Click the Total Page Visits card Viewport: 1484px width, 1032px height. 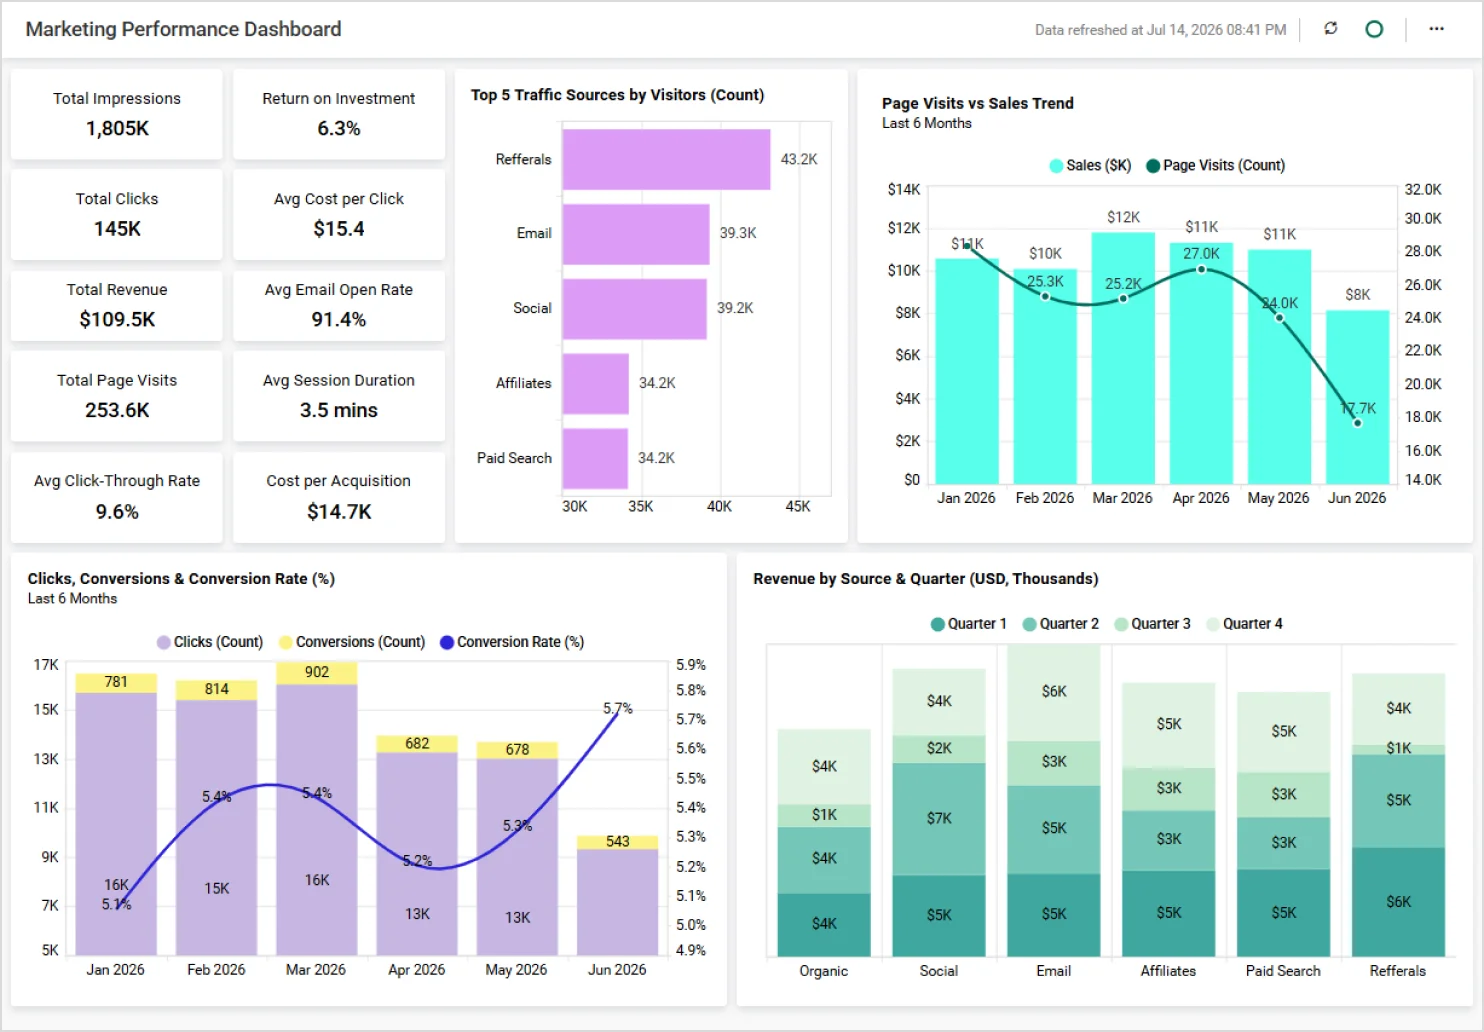coord(117,395)
